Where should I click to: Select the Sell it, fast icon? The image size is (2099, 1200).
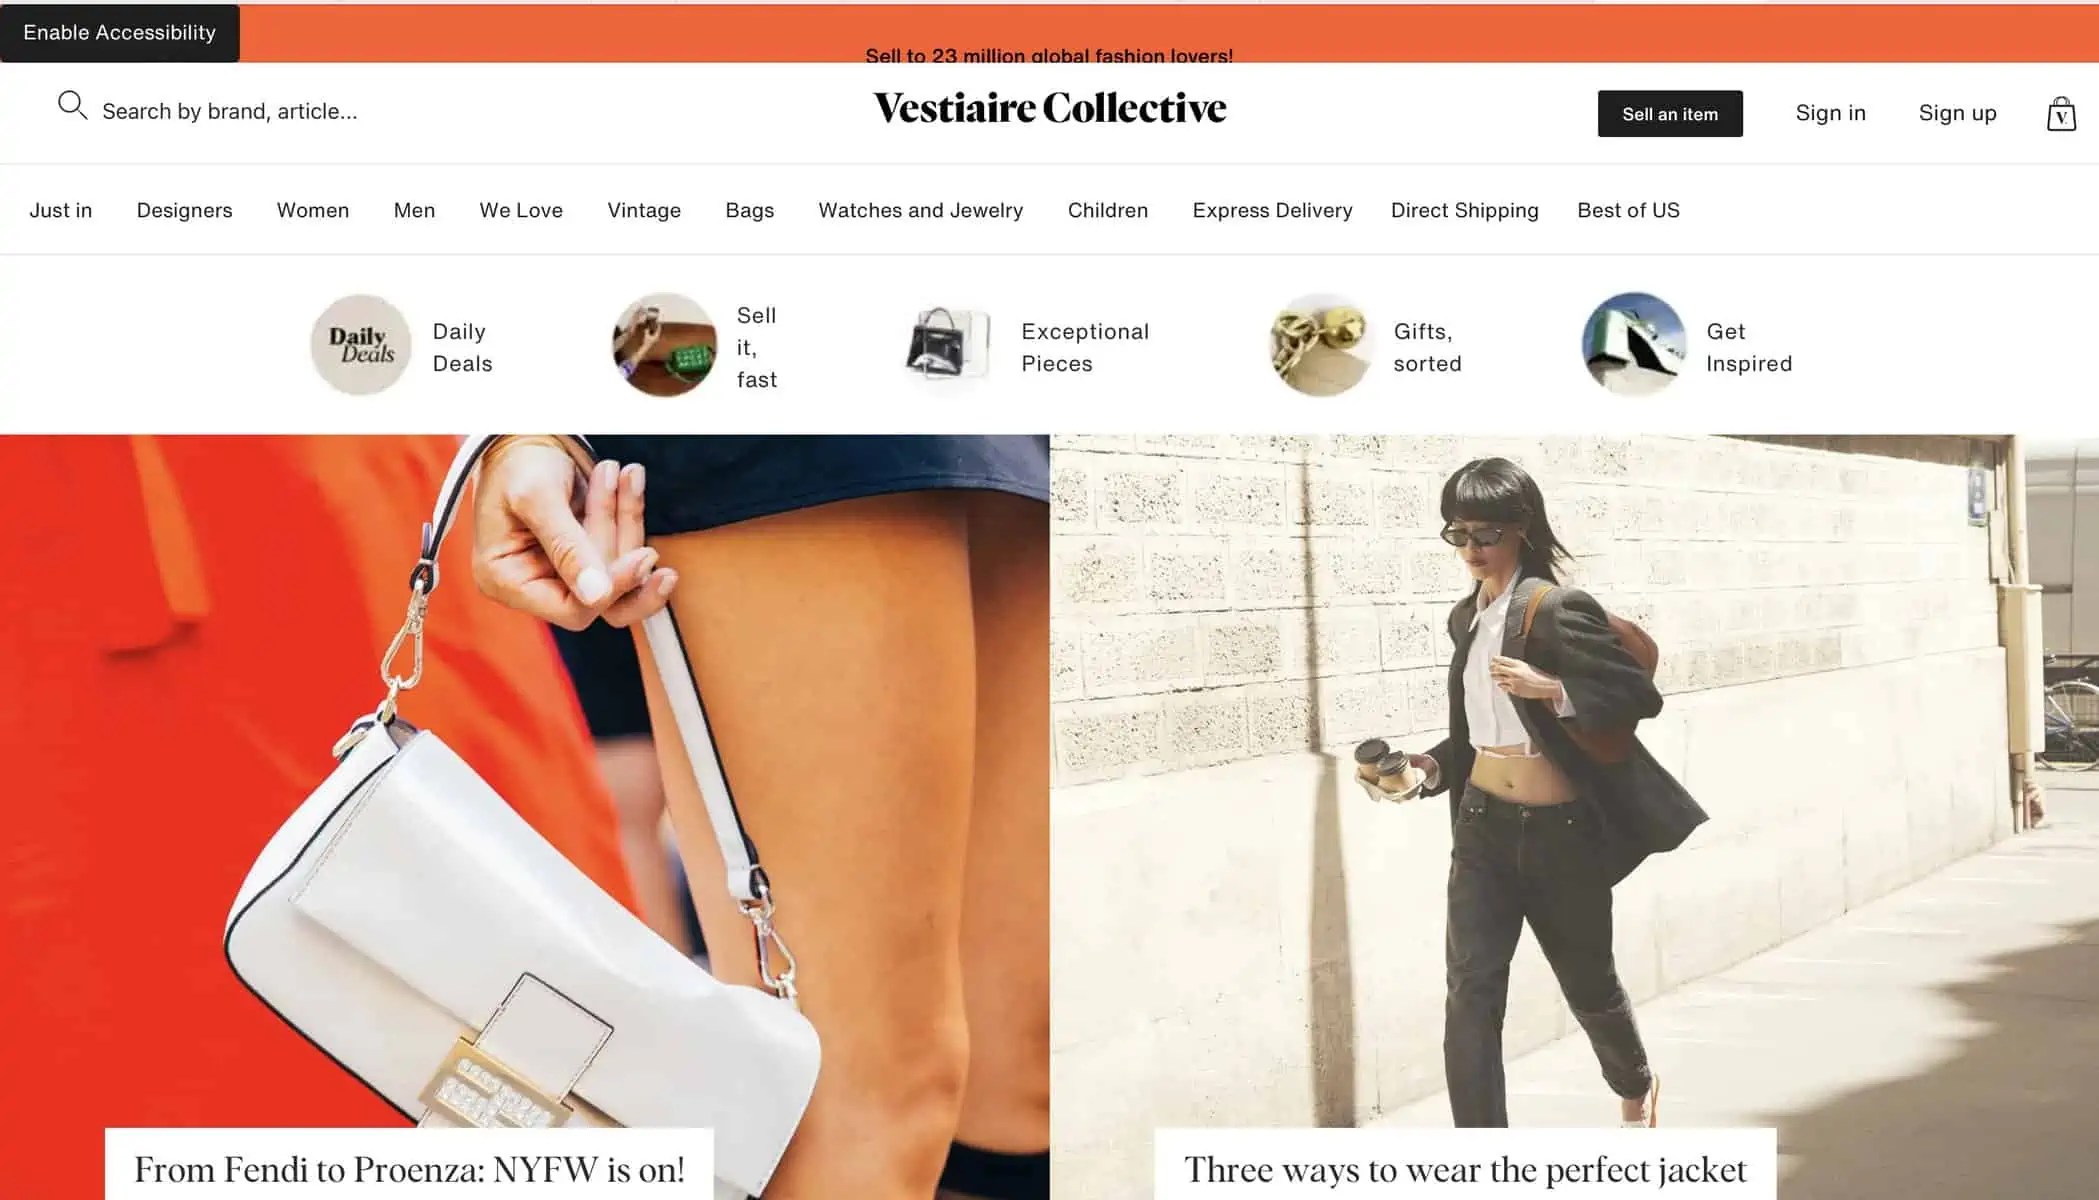click(x=665, y=345)
